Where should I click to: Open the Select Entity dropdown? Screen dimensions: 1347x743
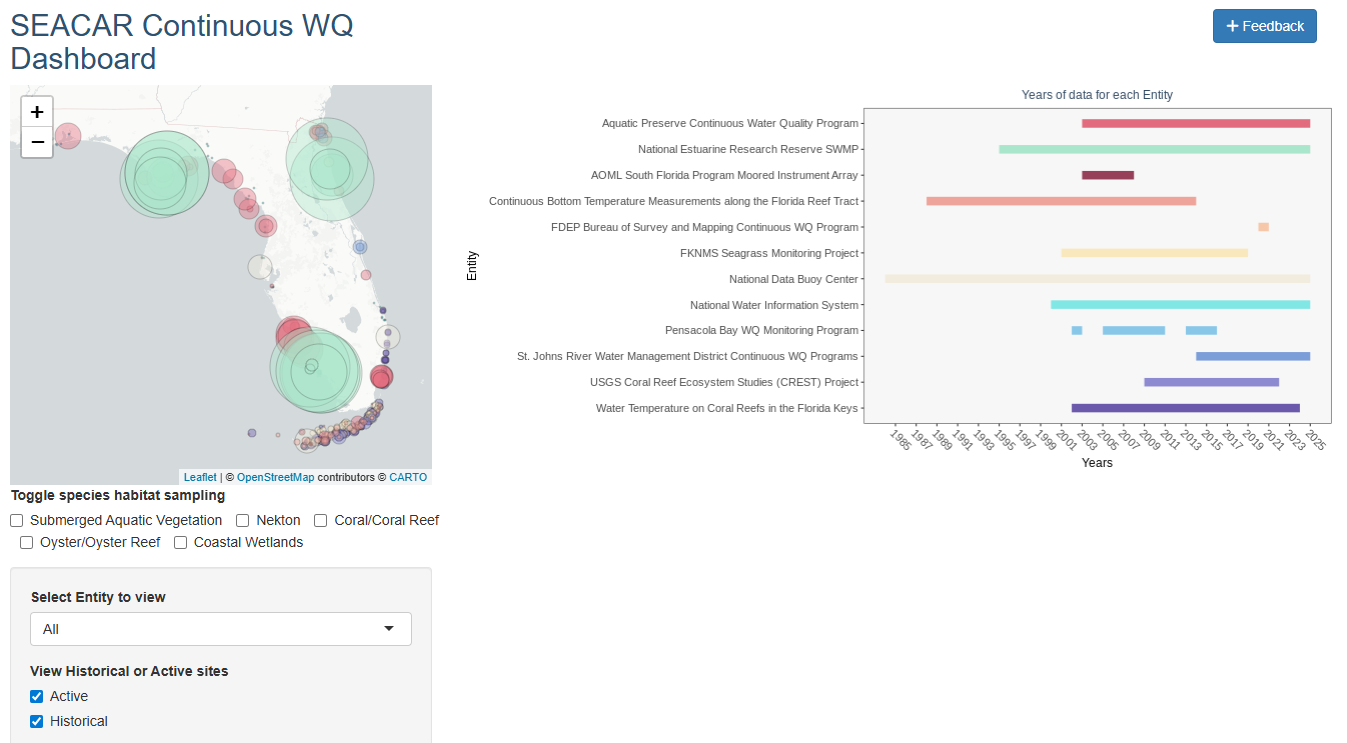220,629
